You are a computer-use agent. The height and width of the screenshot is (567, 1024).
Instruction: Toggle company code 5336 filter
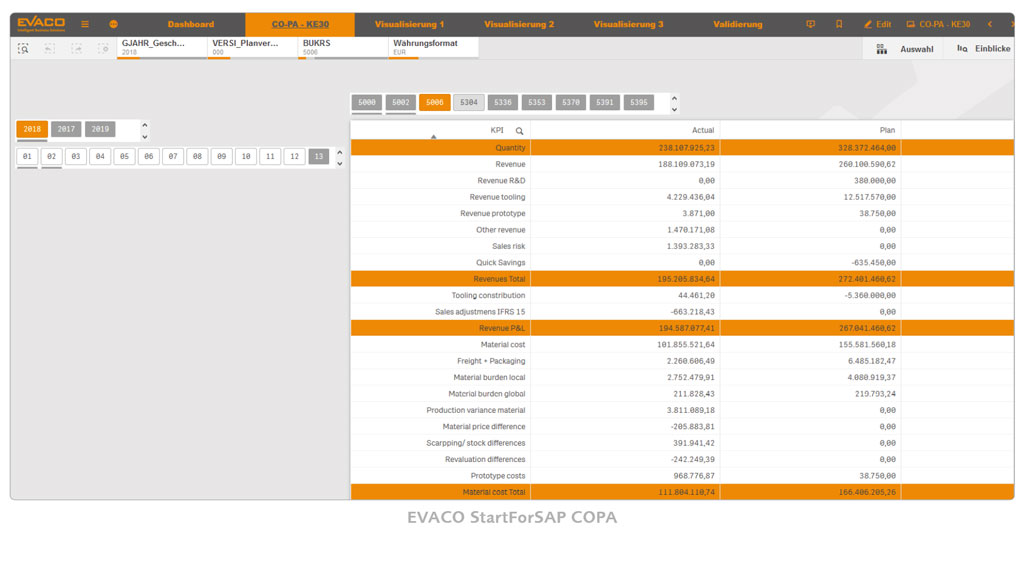[503, 103]
